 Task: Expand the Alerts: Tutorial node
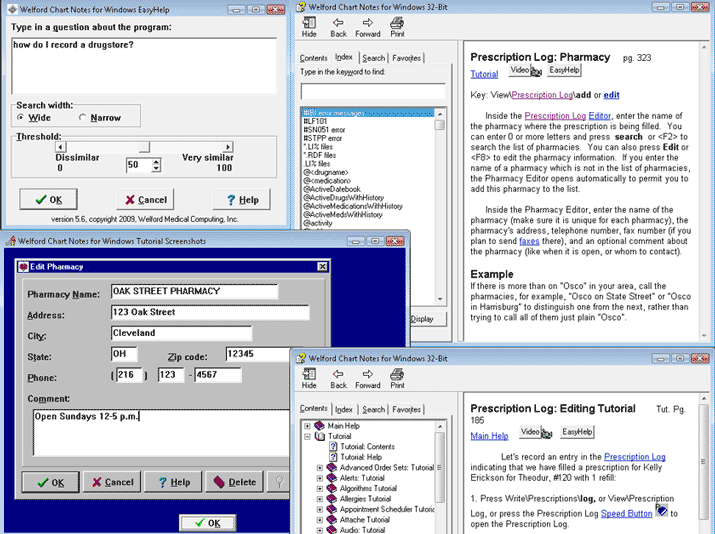(x=320, y=478)
